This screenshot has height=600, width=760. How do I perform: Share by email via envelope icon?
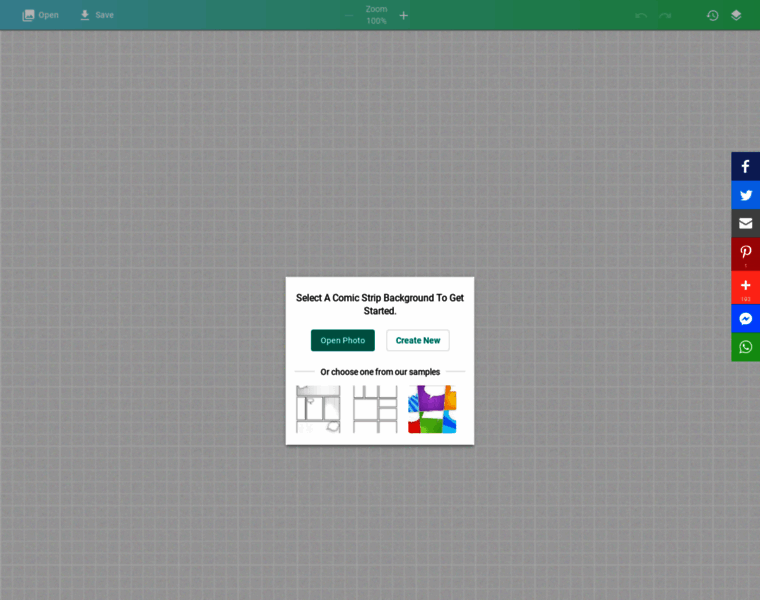[745, 223]
